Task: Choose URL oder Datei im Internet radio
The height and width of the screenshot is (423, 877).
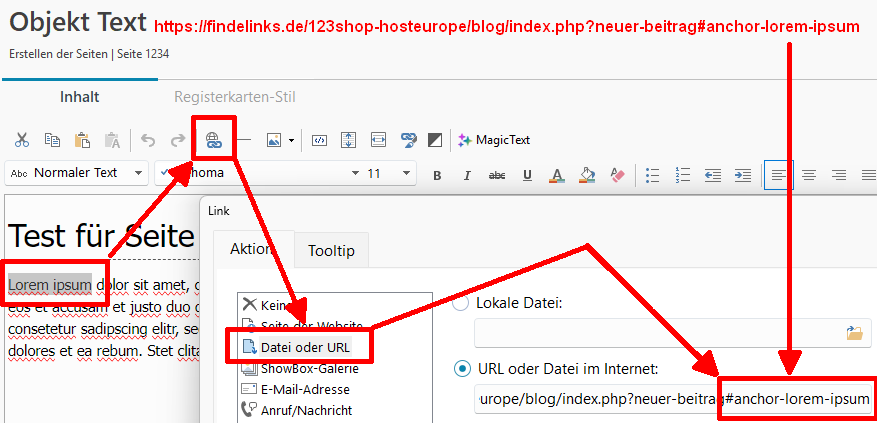Action: point(461,369)
